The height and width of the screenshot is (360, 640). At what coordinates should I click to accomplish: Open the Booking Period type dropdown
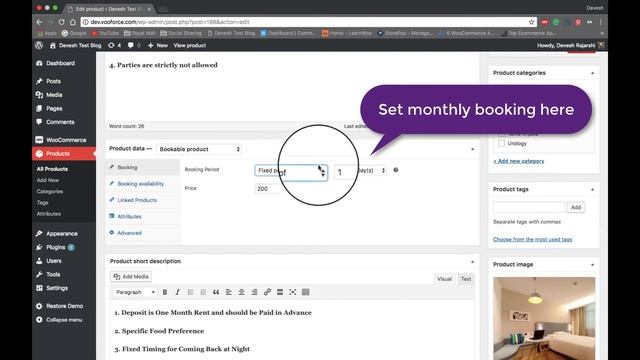pos(291,171)
